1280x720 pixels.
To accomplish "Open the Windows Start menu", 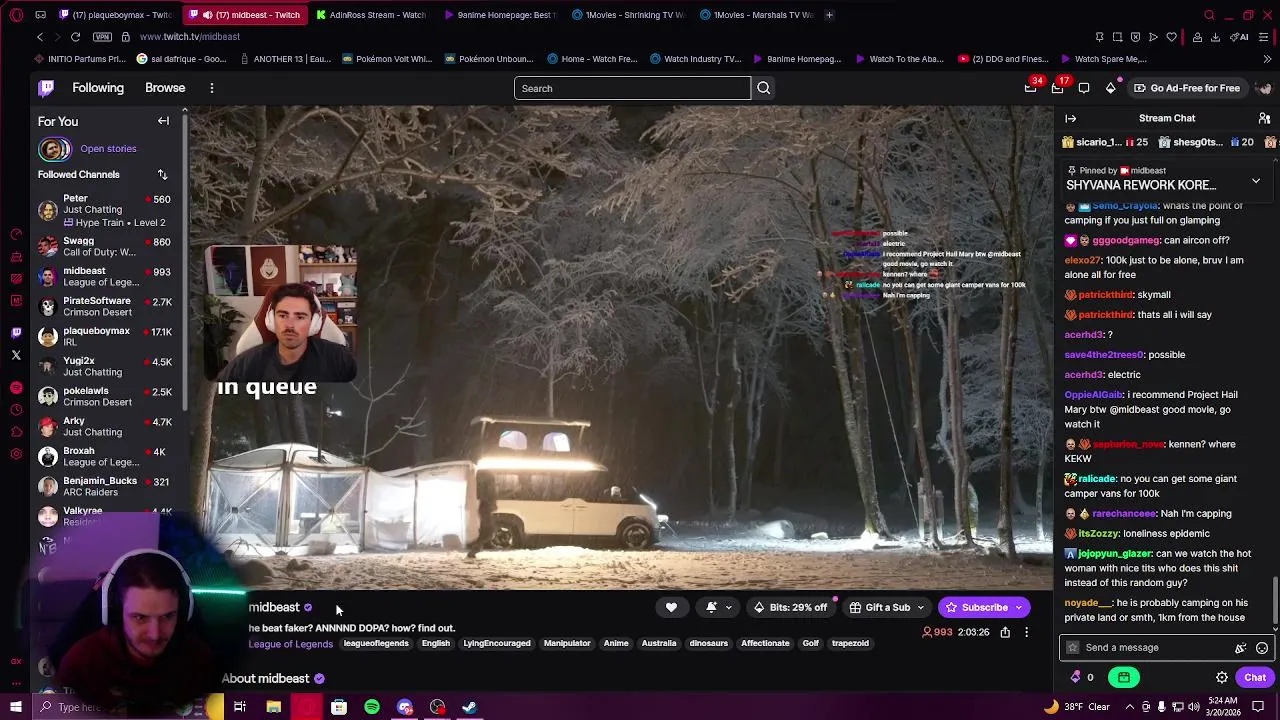I will (x=15, y=707).
